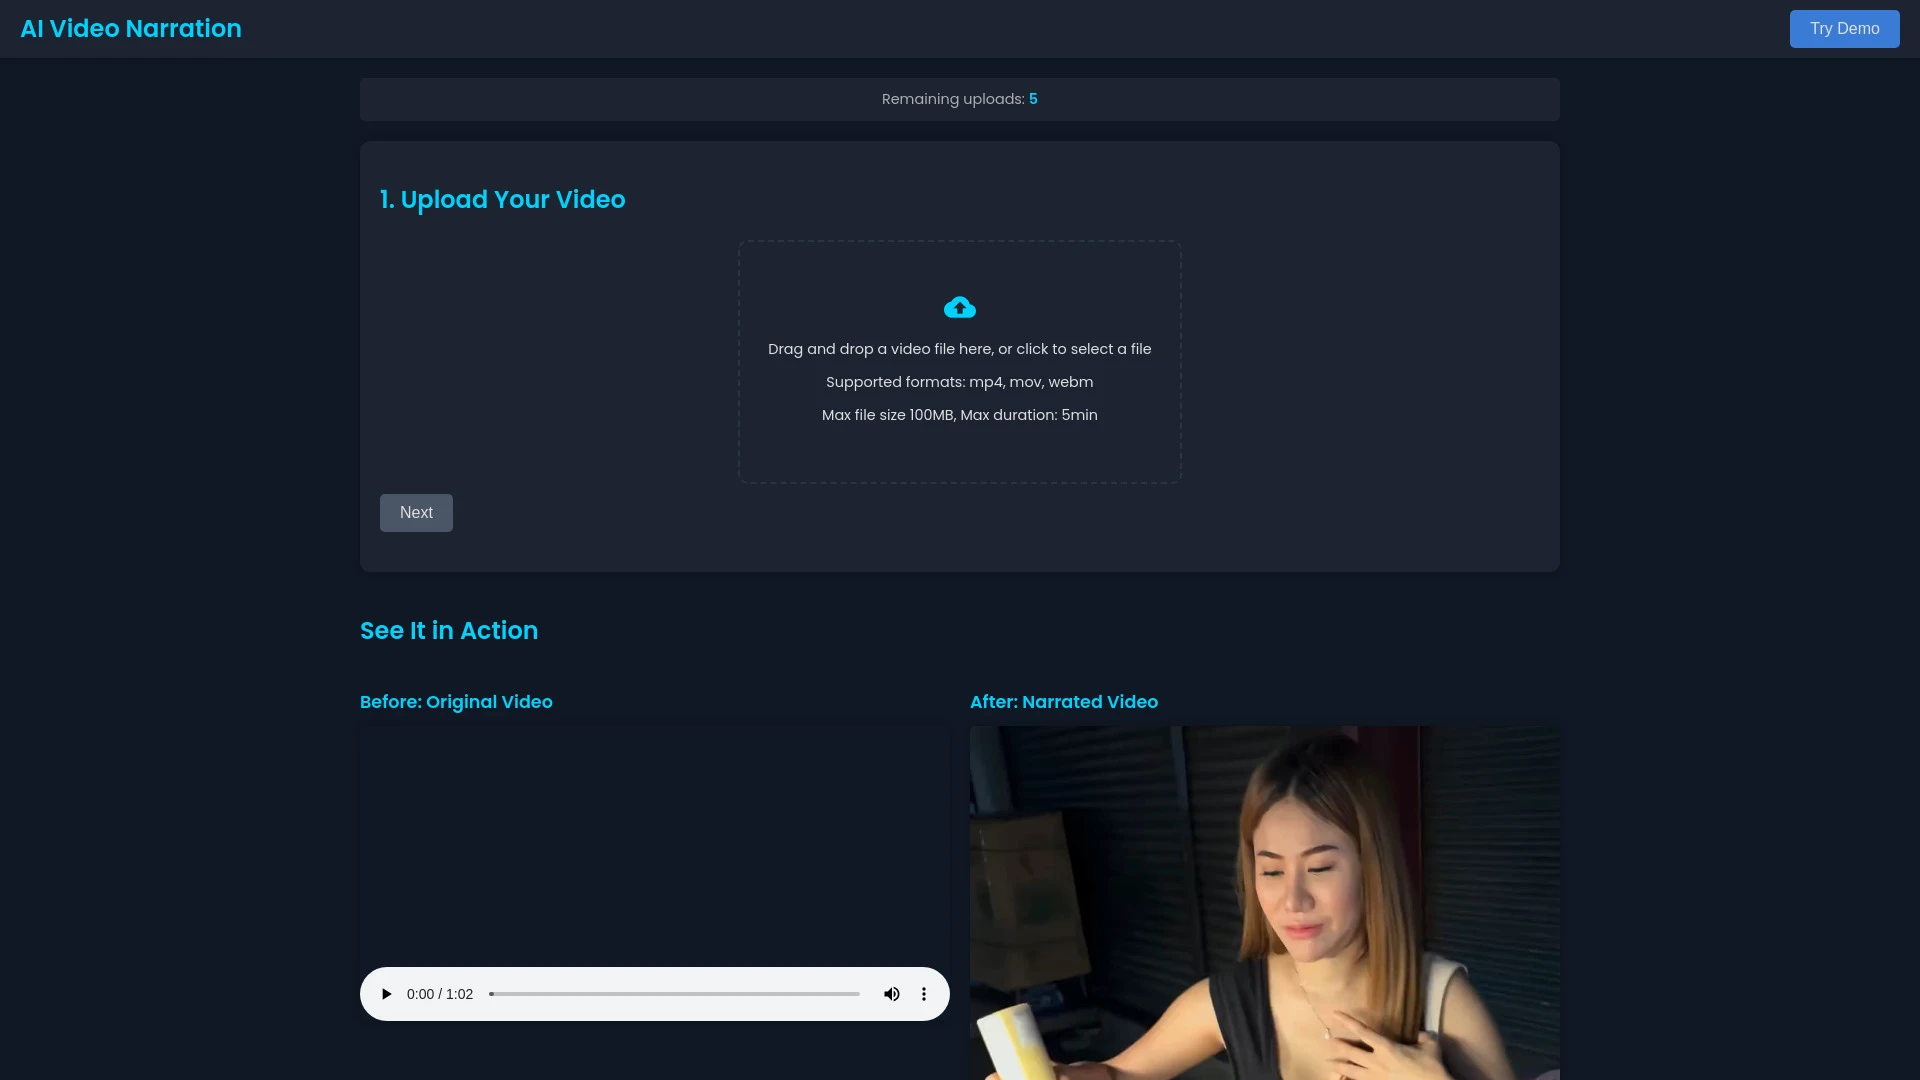Click Next to proceed past upload
The width and height of the screenshot is (1920, 1080).
416,512
